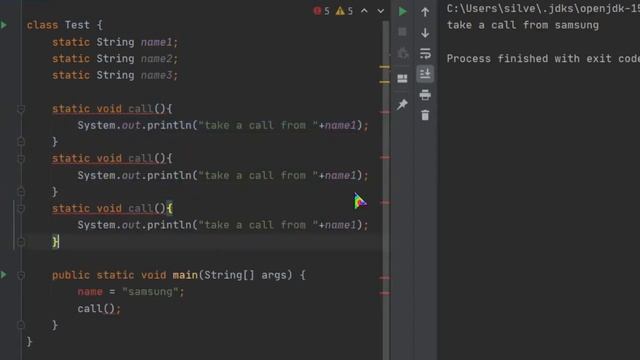Image resolution: width=640 pixels, height=360 pixels.
Task: Click run gutter icon beside class Test
Action: (x=4, y=25)
